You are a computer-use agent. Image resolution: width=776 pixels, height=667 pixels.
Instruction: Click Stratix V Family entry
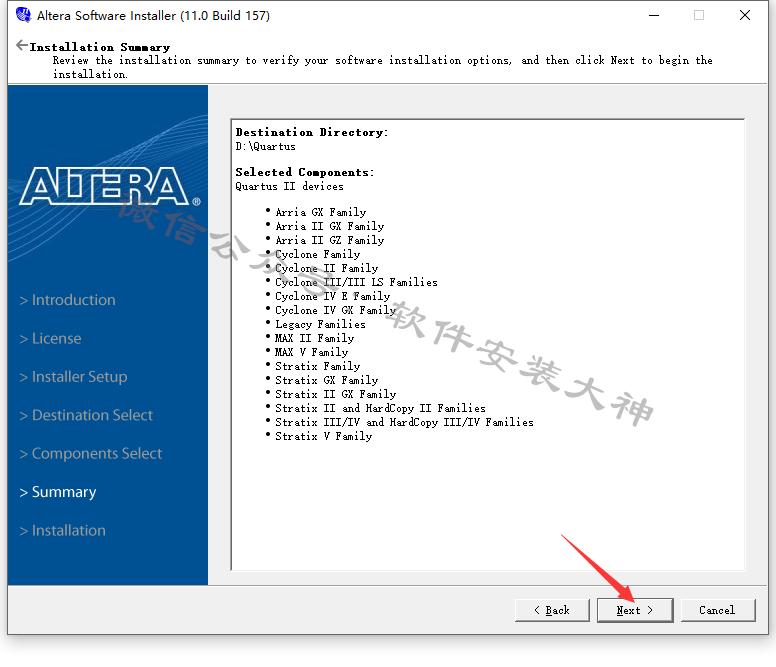(324, 436)
